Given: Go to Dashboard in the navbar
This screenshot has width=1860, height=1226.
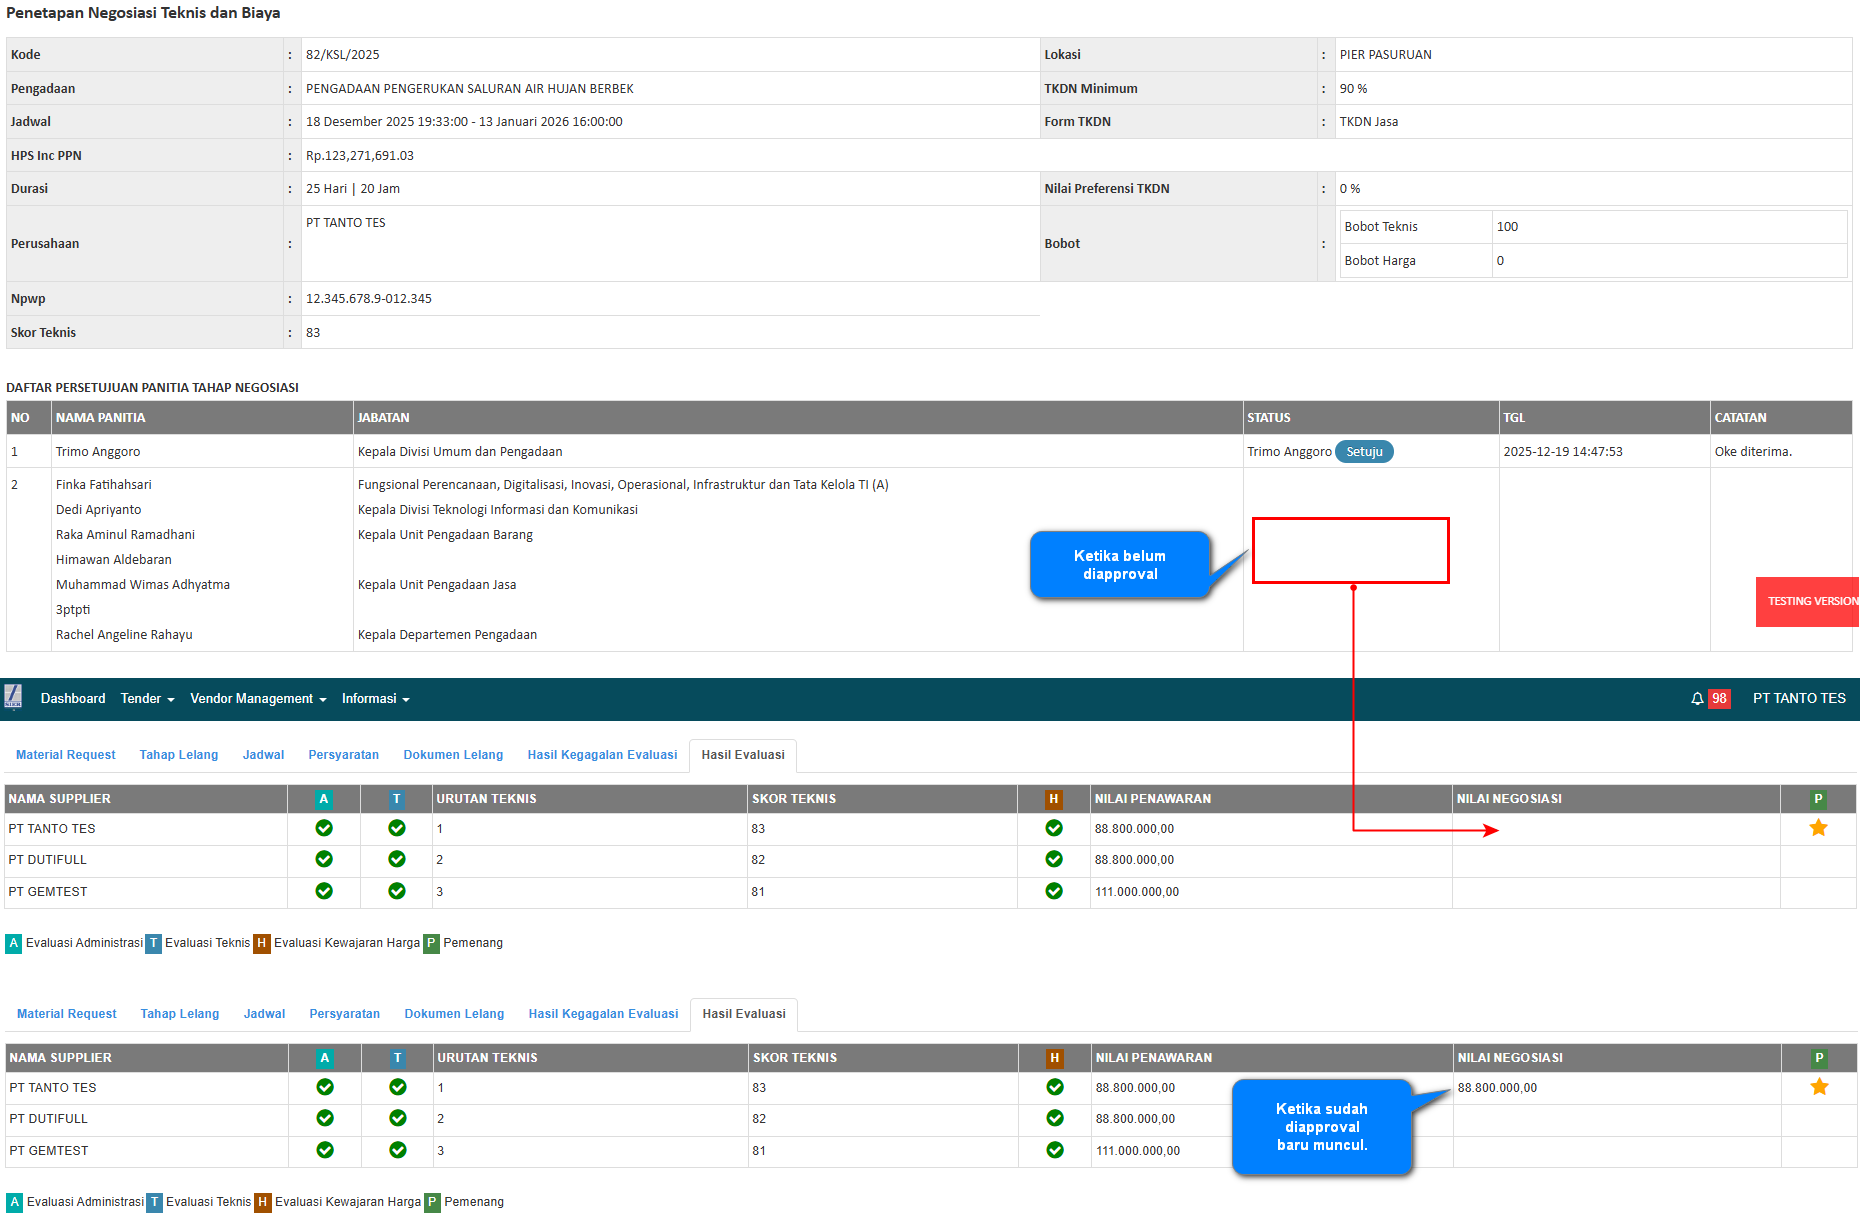Looking at the screenshot, I should click(73, 699).
